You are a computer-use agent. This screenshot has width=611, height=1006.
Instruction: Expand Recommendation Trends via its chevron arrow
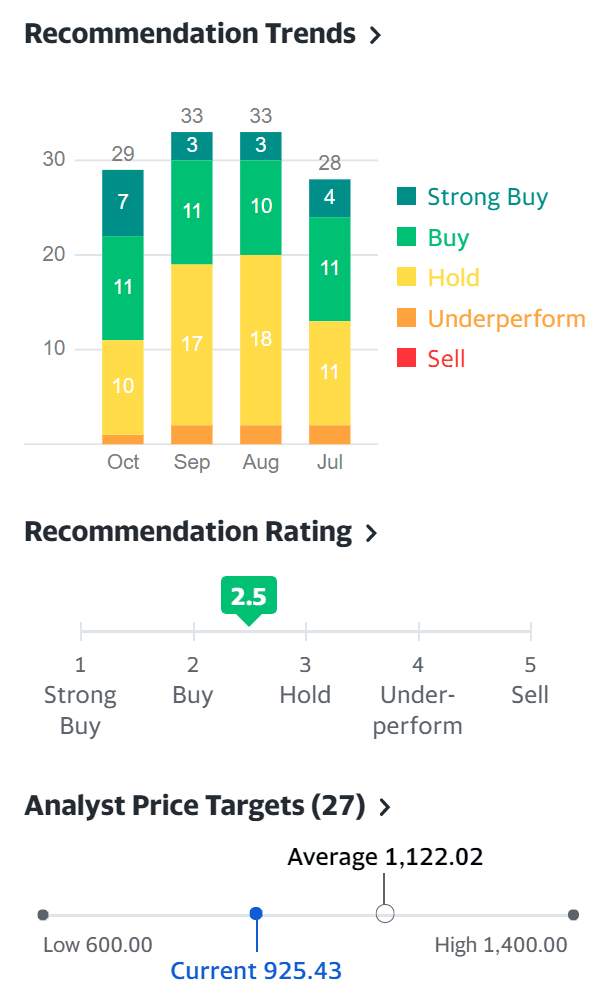pyautogui.click(x=376, y=35)
